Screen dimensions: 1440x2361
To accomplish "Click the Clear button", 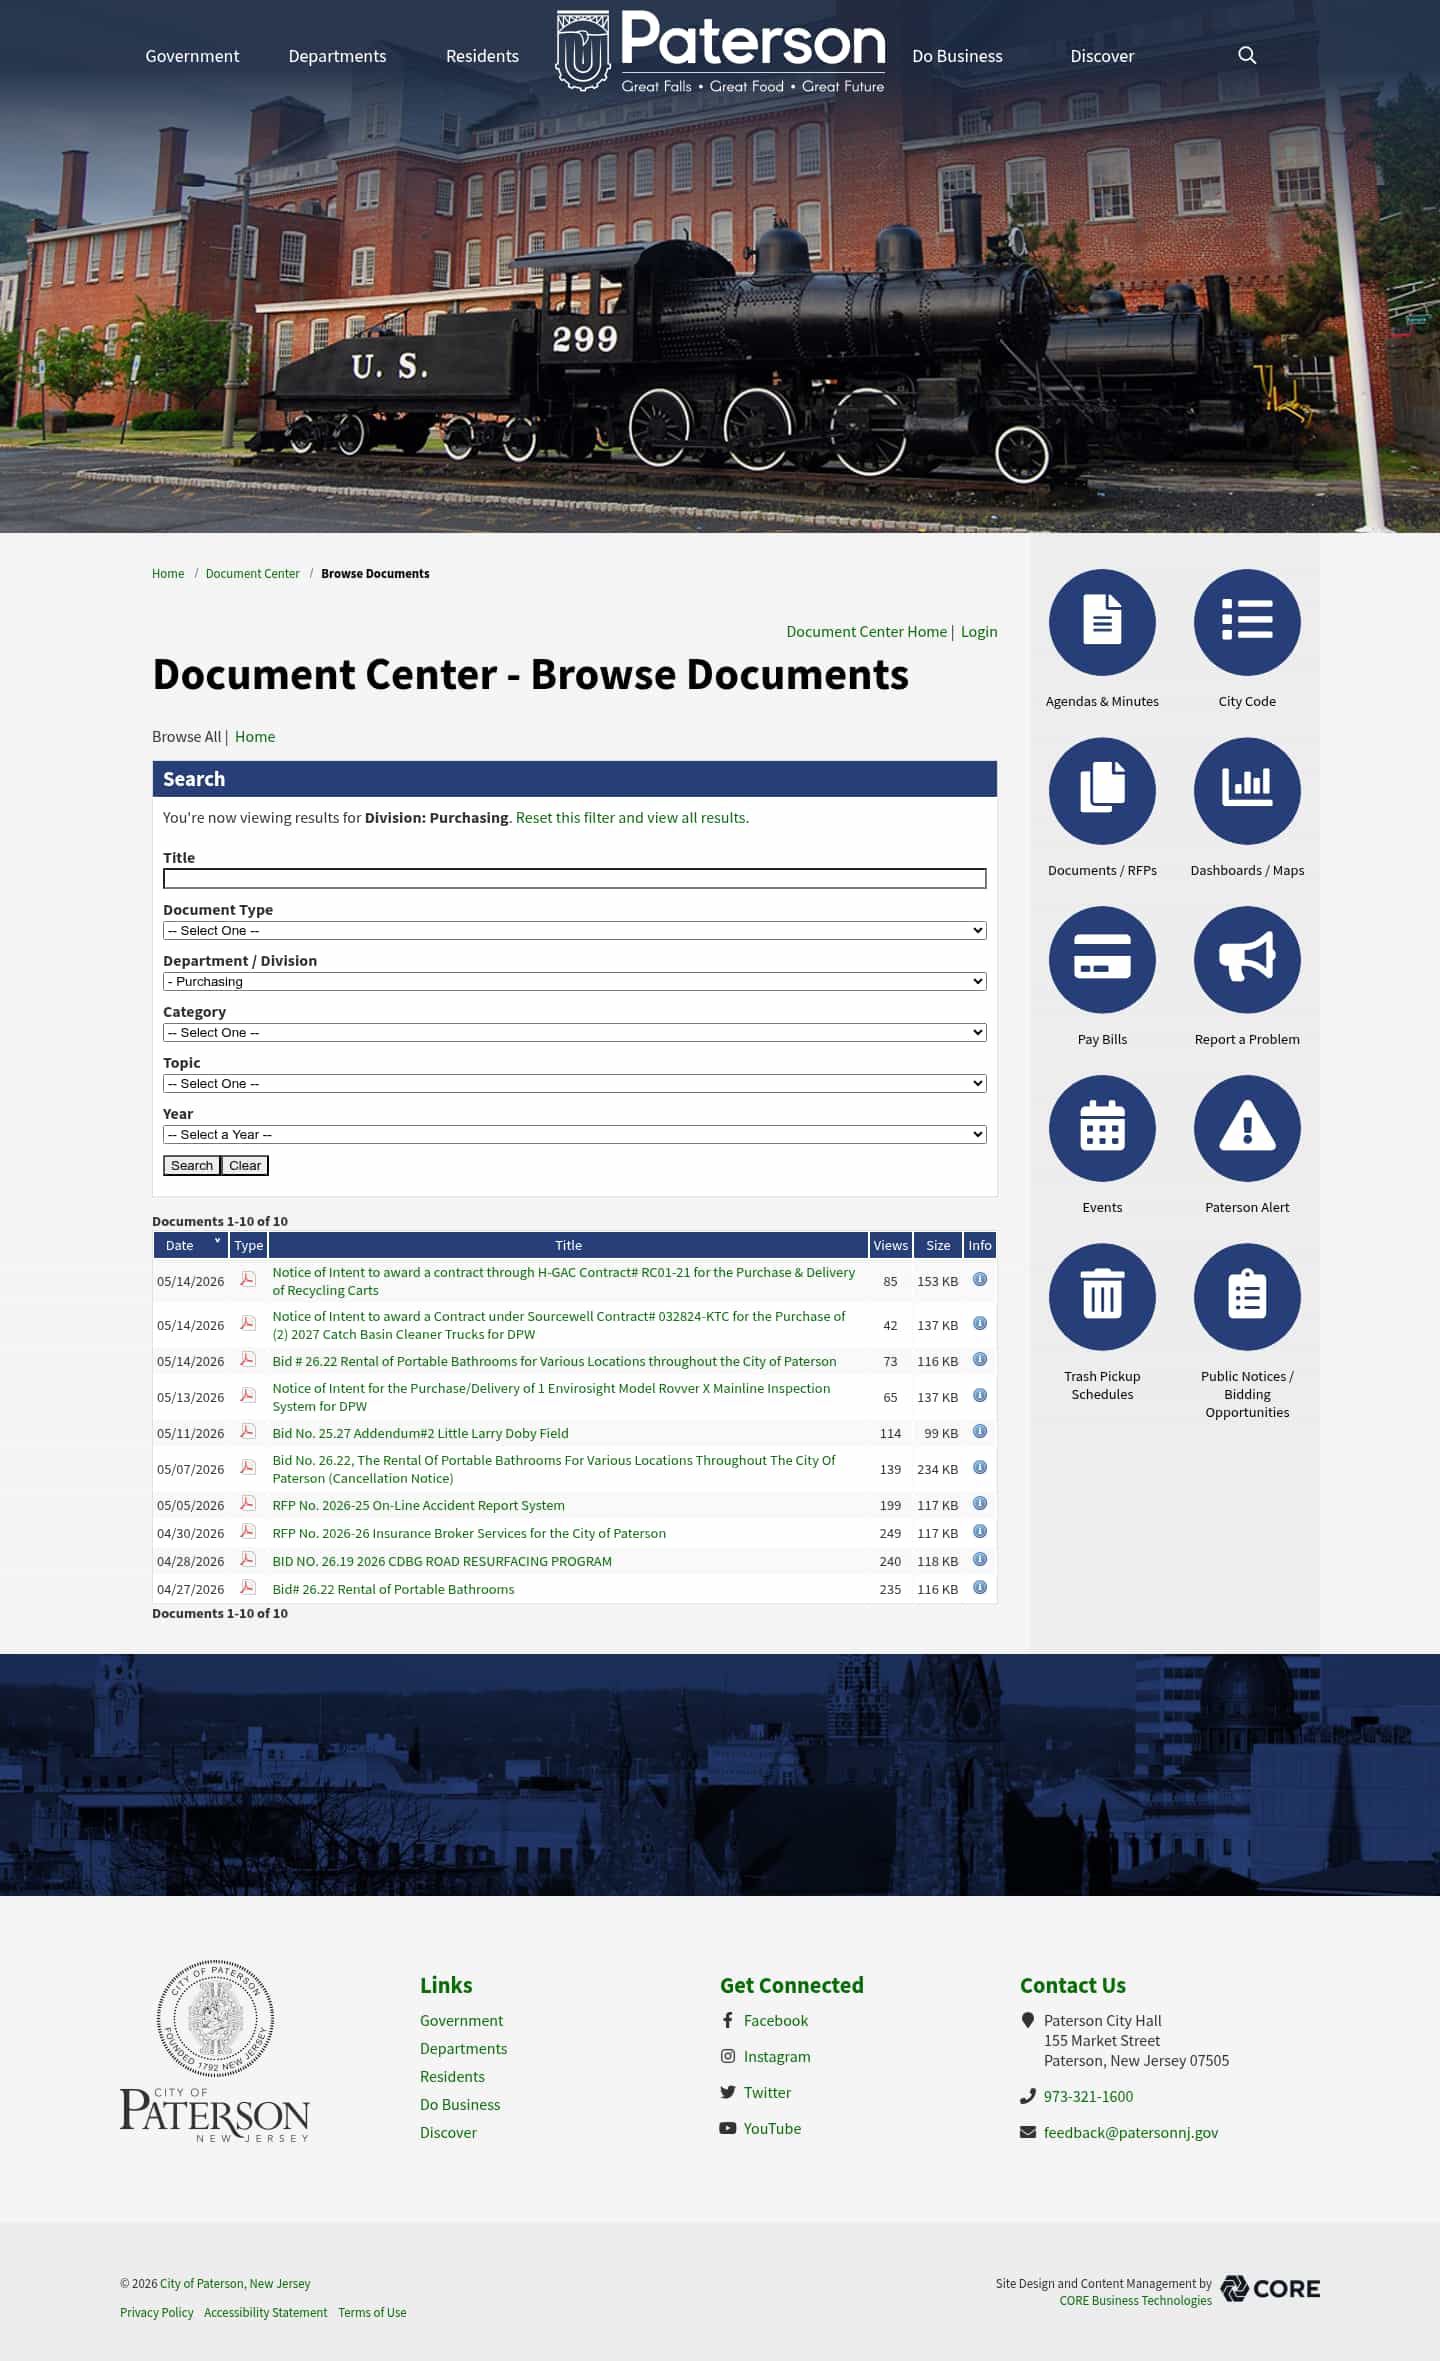I will point(245,1165).
